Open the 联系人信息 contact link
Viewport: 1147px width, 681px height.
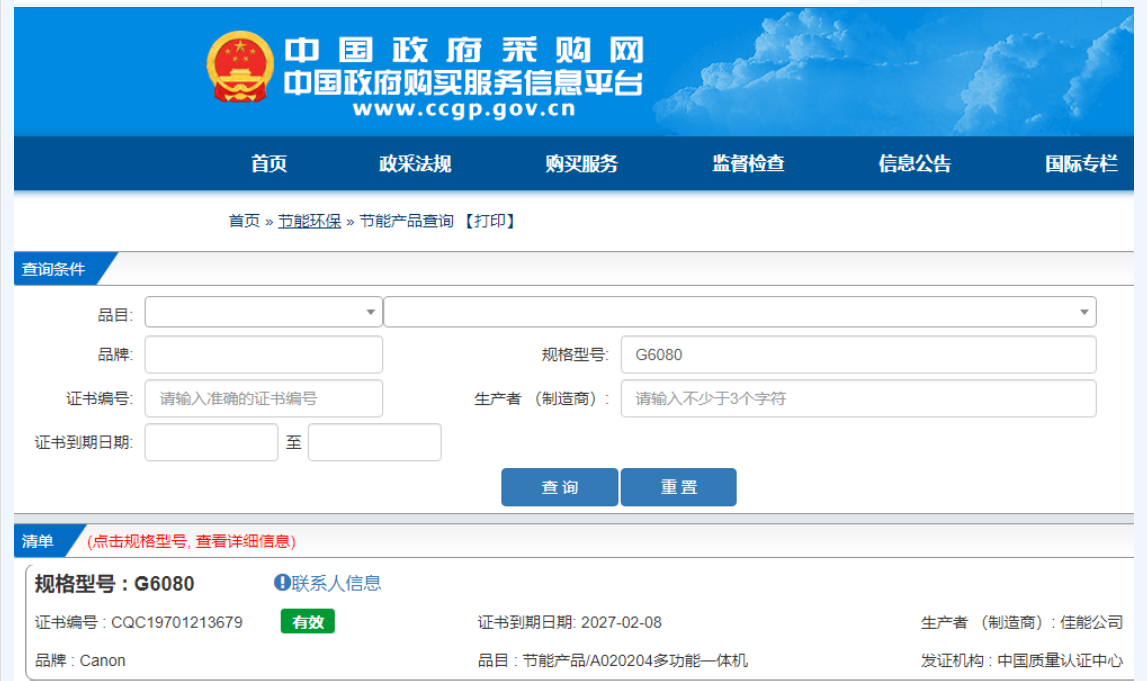pos(336,583)
